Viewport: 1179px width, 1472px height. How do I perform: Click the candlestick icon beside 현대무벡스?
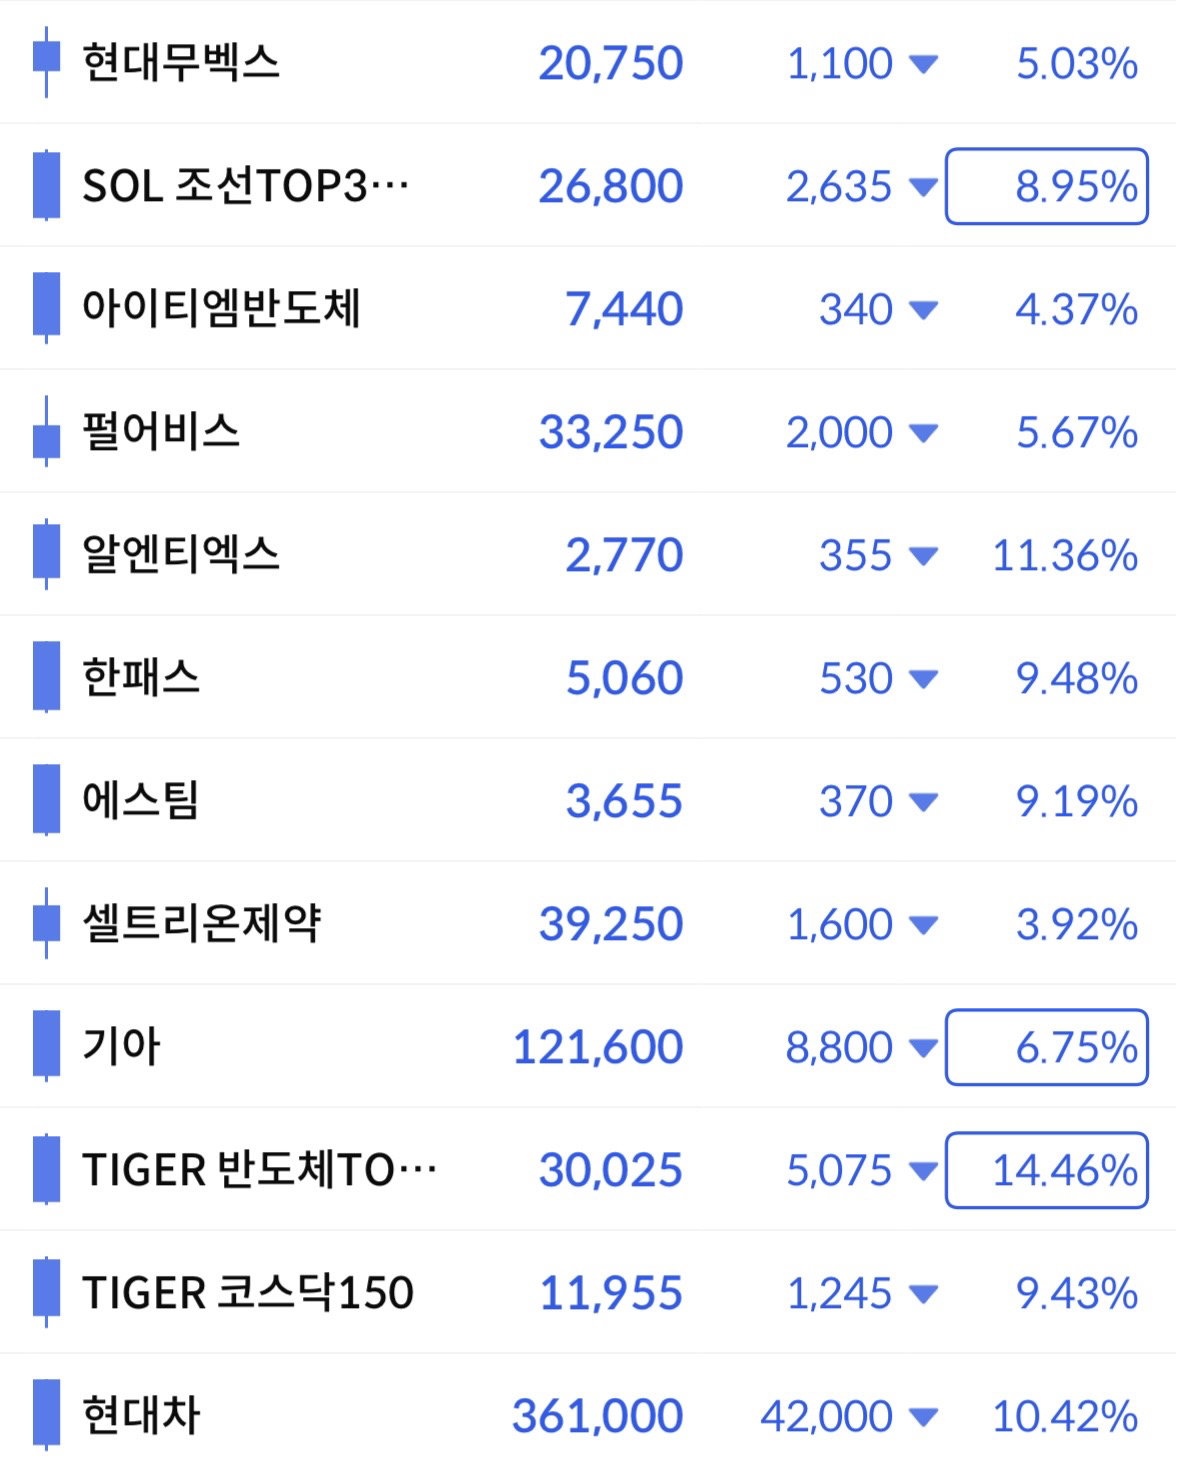tap(46, 62)
